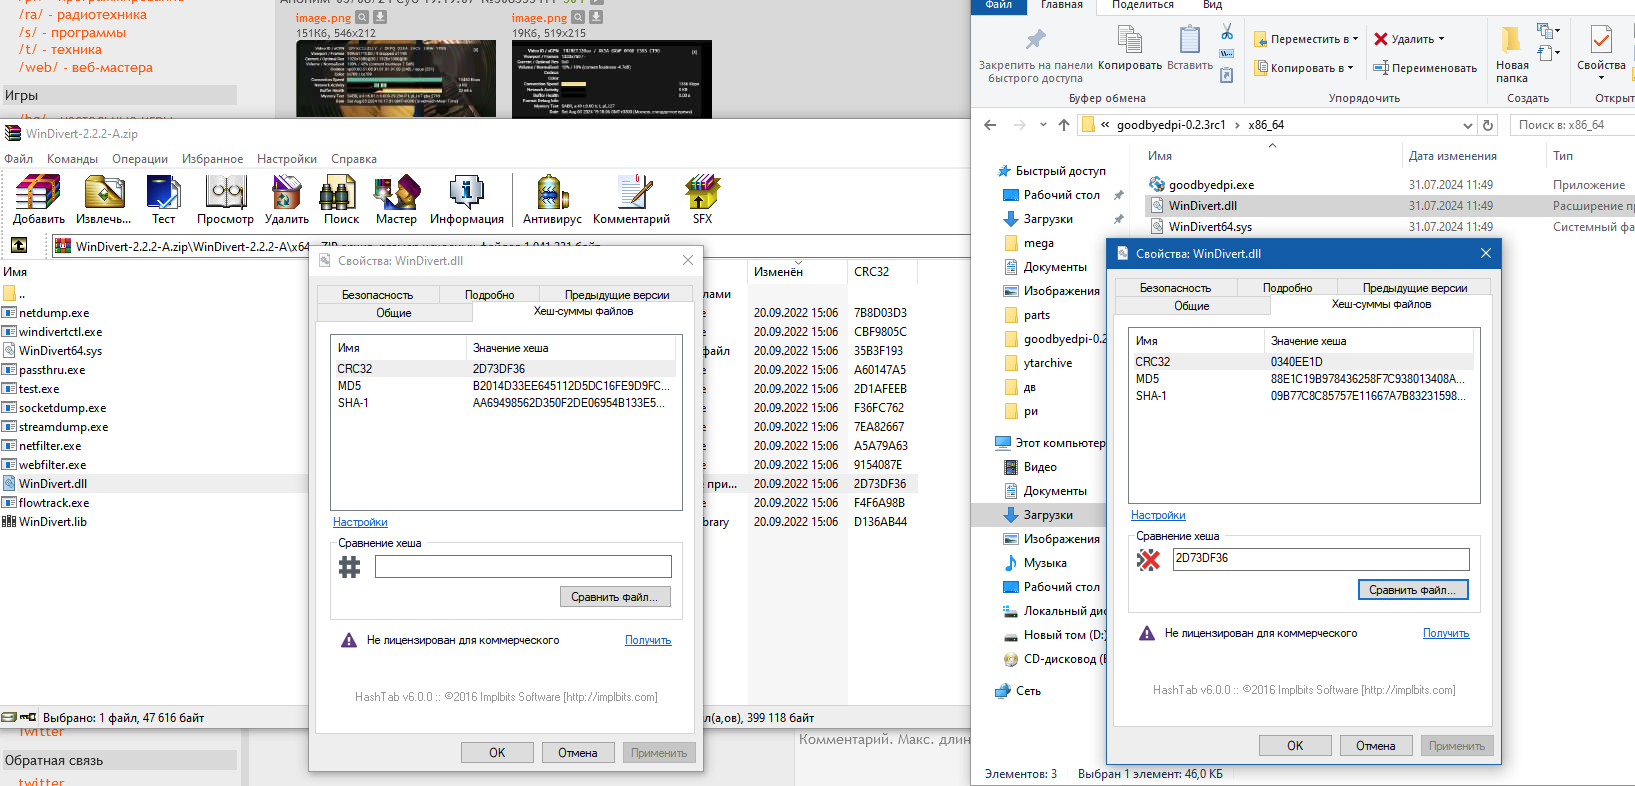
Task: Expand the Свойства dropdown arrow in ribbon
Action: coord(1601,78)
